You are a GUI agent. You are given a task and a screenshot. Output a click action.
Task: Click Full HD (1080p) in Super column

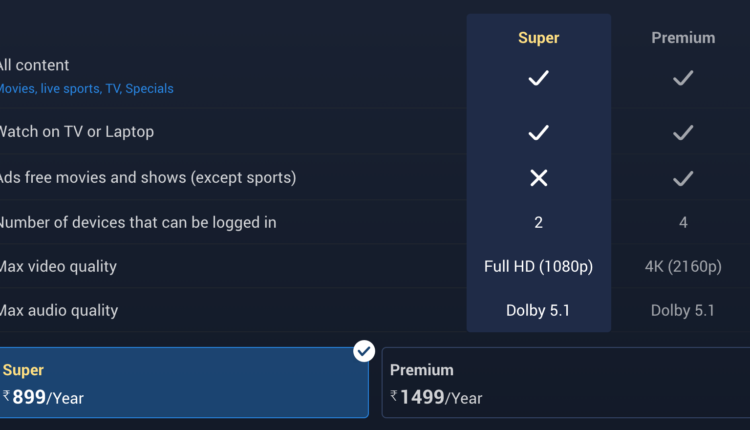pos(538,266)
